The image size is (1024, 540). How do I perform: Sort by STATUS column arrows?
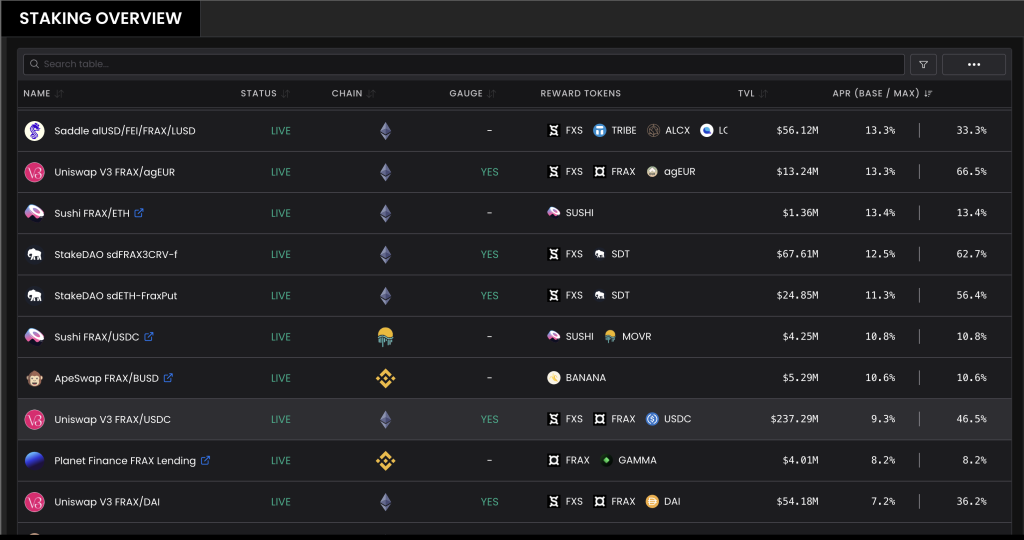point(285,94)
